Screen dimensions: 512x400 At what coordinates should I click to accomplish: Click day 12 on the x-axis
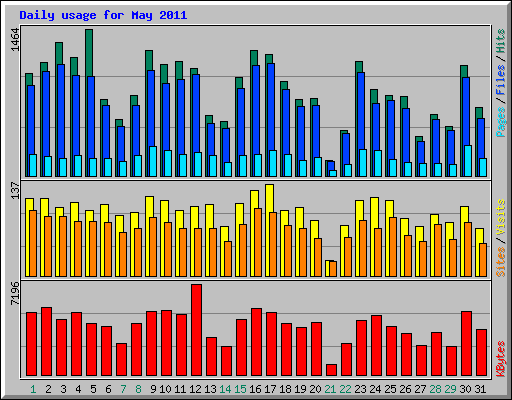(x=195, y=389)
